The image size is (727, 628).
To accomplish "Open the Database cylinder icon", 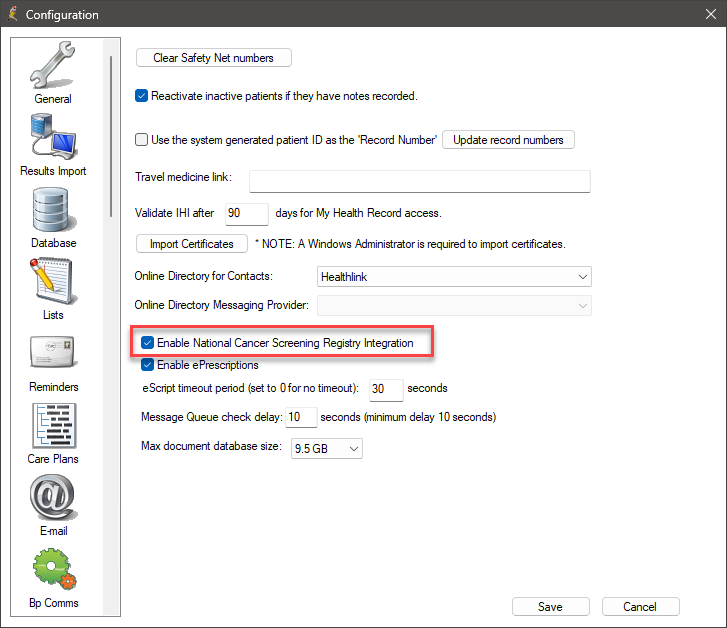I will (53, 210).
